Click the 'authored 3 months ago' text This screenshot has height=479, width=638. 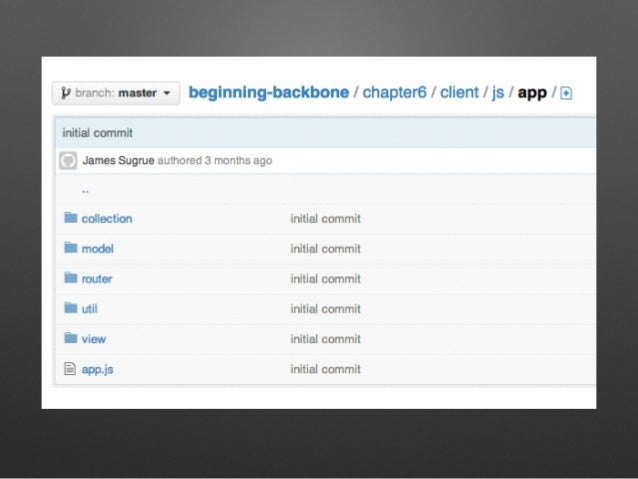pyautogui.click(x=215, y=160)
